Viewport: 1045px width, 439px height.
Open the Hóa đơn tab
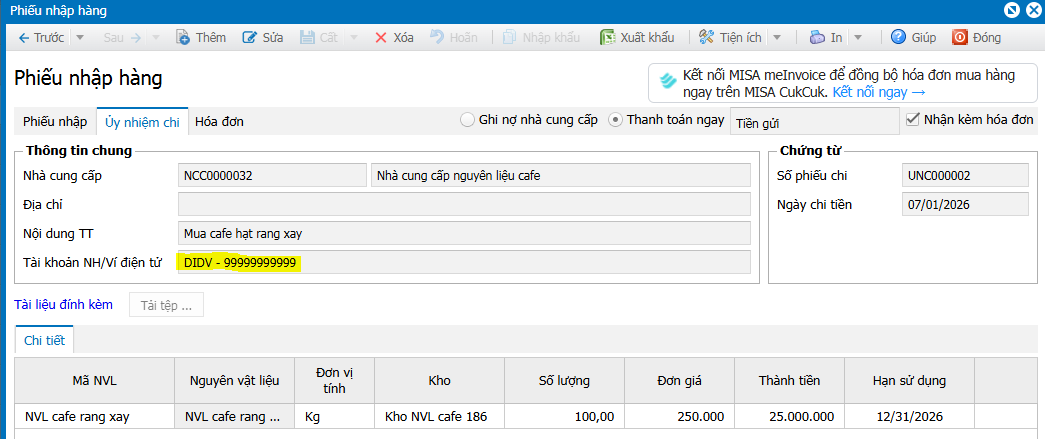click(219, 121)
